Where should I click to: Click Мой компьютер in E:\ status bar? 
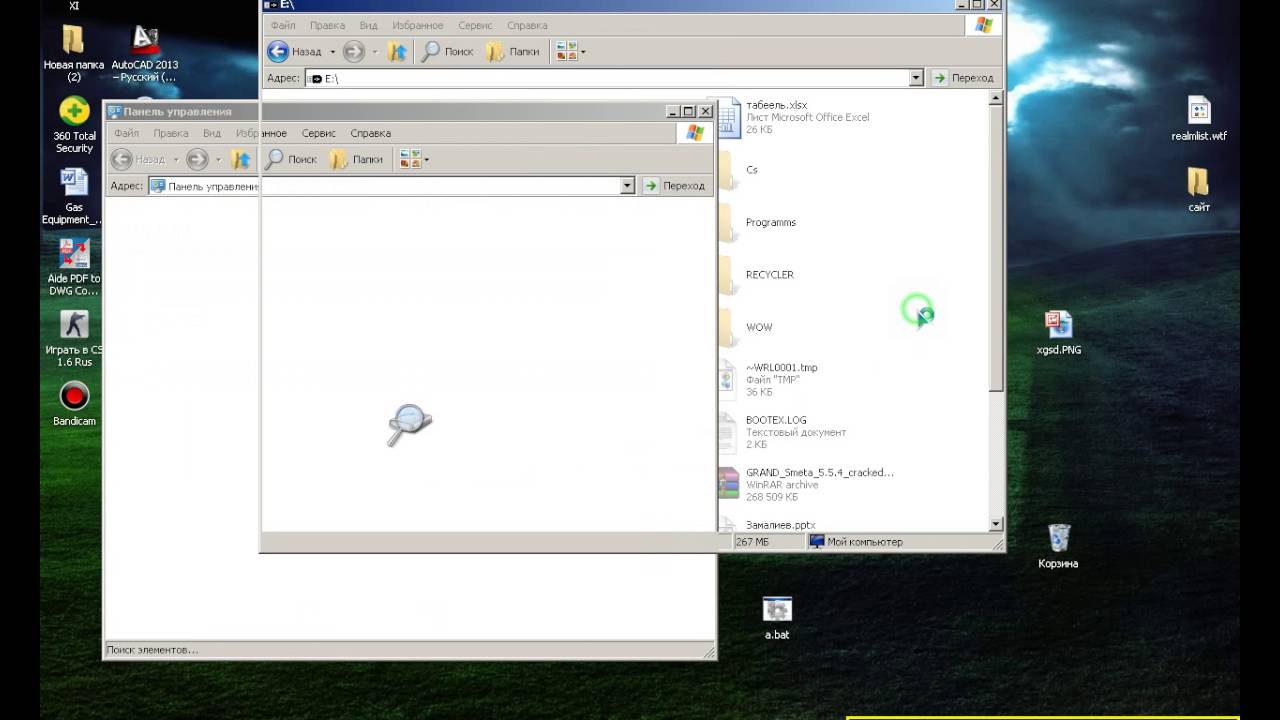(856, 542)
